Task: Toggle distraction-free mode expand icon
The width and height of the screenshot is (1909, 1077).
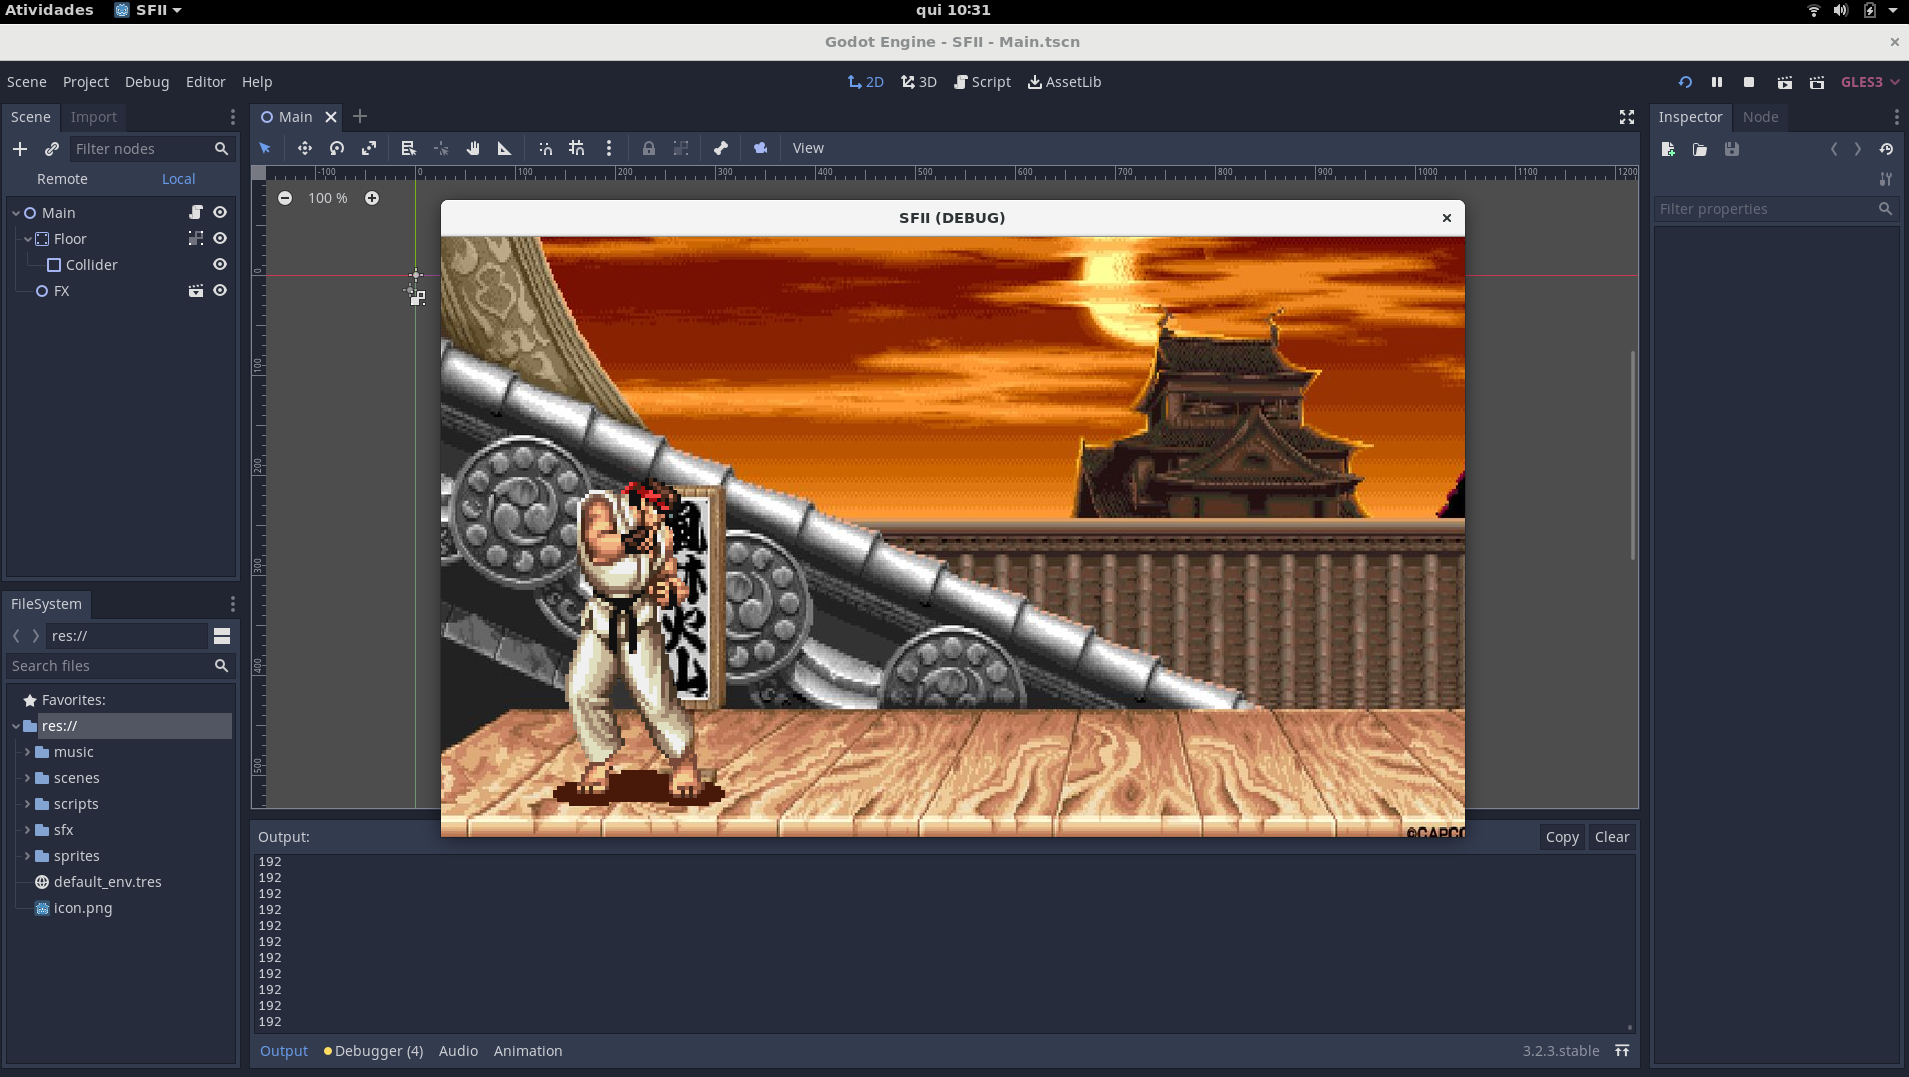Action: coord(1627,117)
